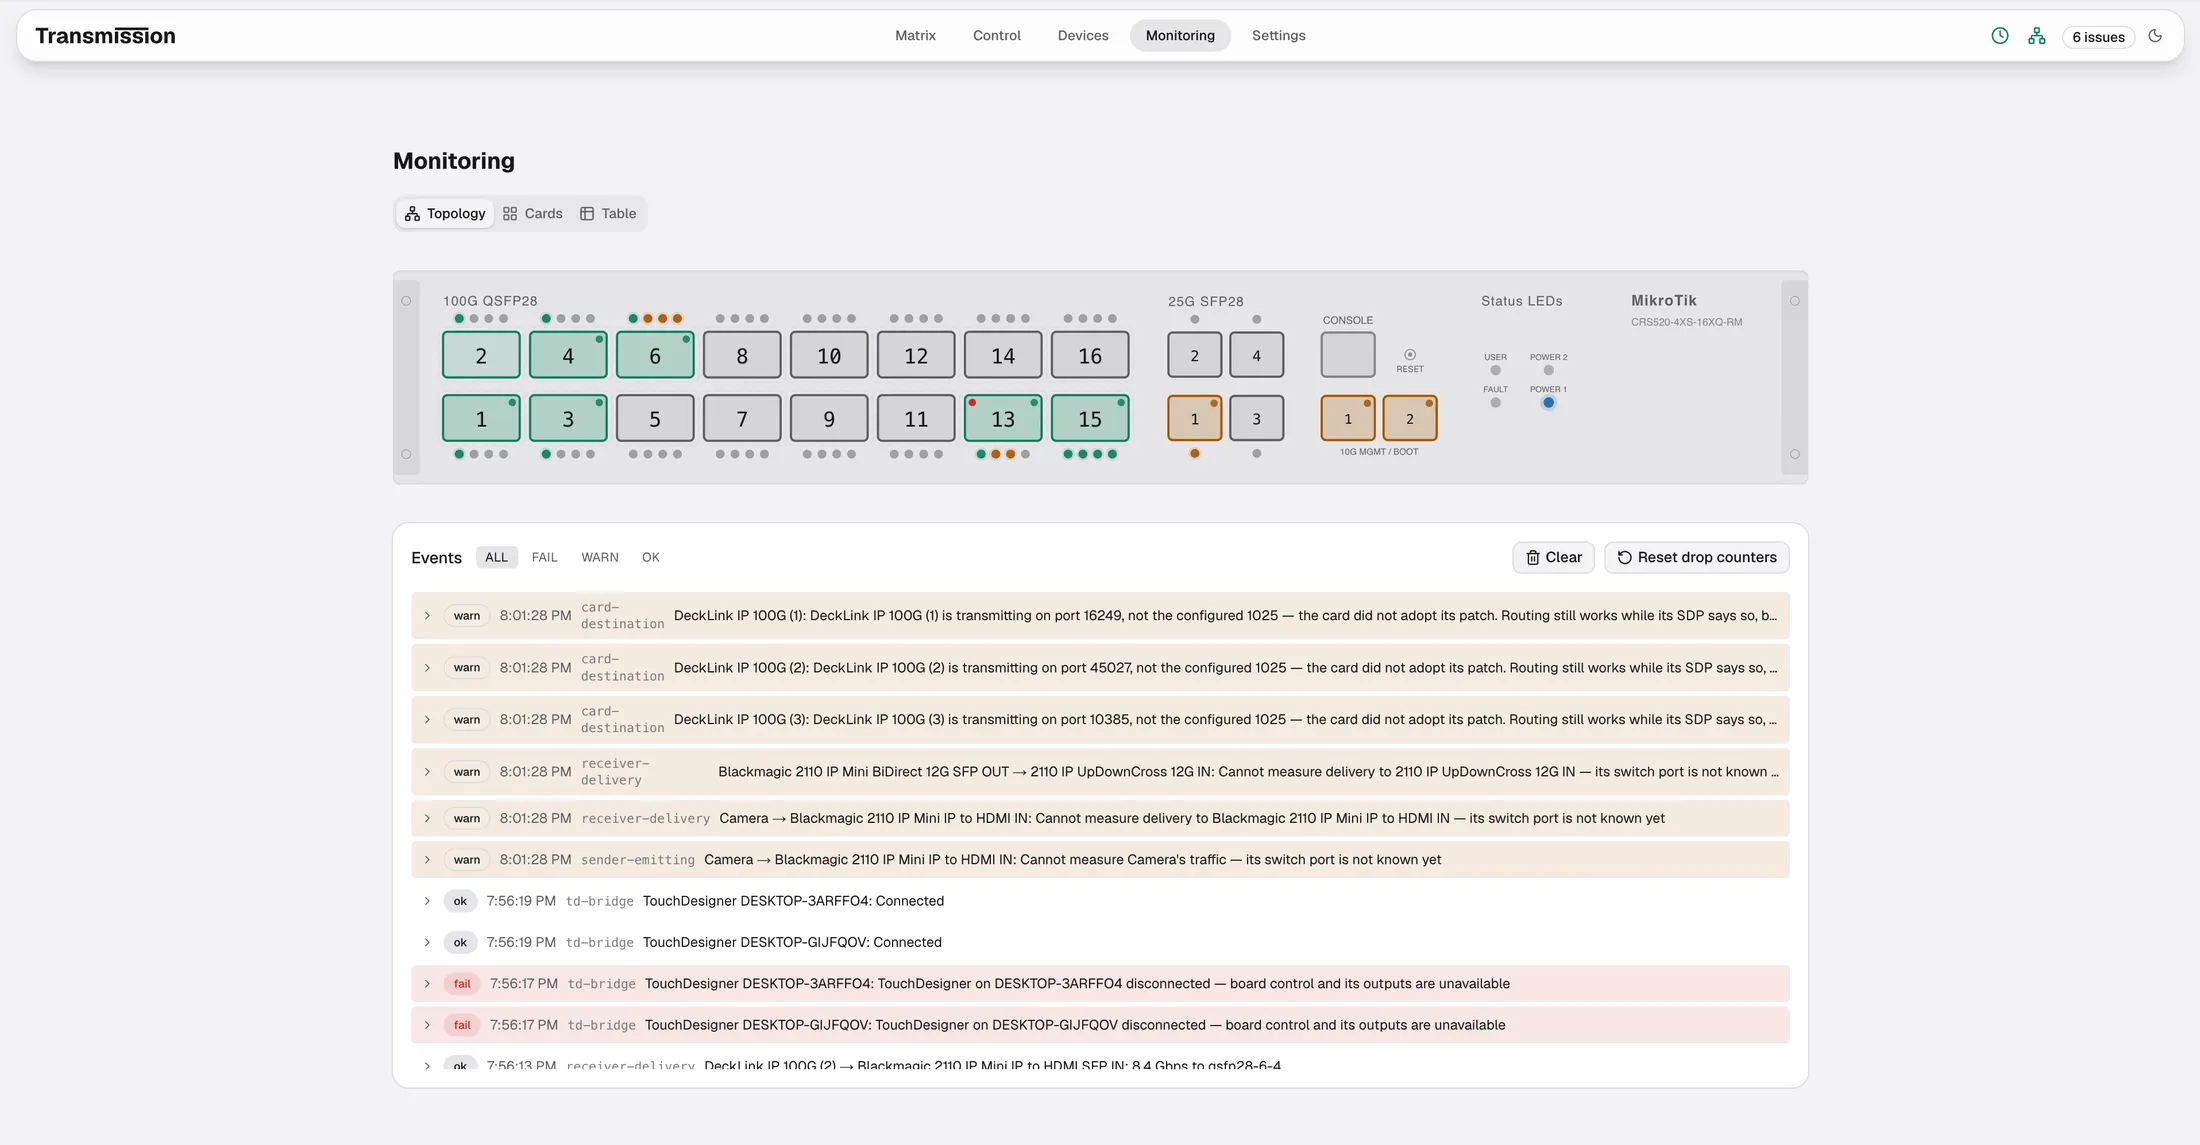This screenshot has width=2200, height=1145.
Task: Filter events by FAIL
Action: coord(544,557)
